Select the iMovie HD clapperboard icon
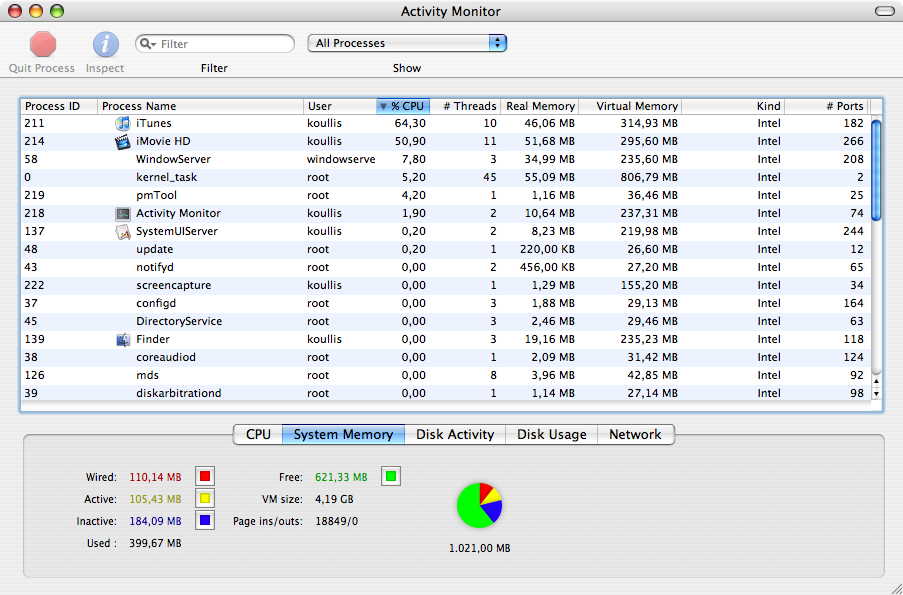Image resolution: width=903 pixels, height=595 pixels. [123, 141]
